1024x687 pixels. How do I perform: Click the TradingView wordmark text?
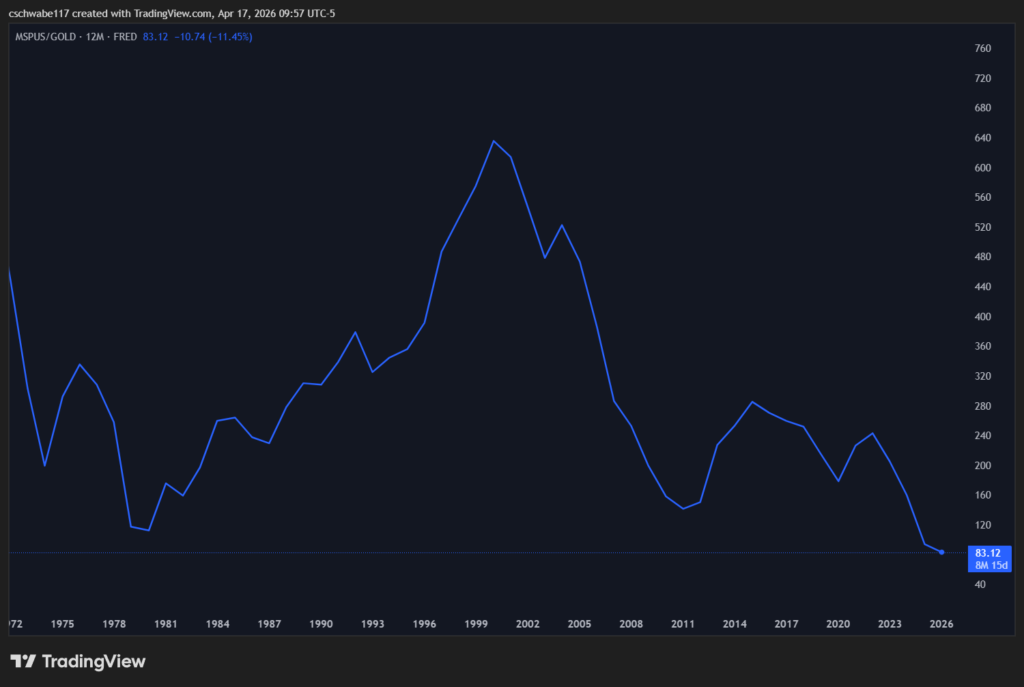[x=95, y=661]
